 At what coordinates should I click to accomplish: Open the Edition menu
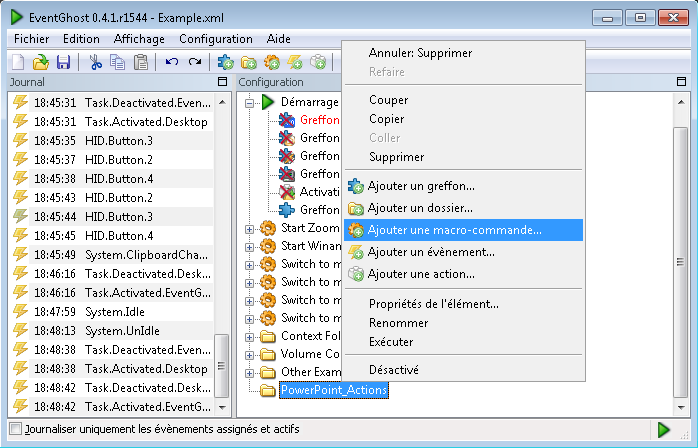click(x=81, y=39)
